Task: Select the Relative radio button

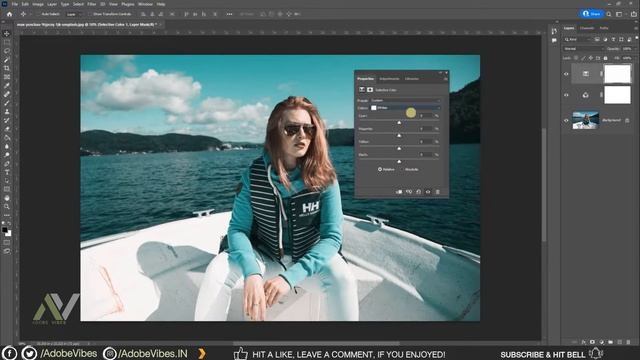Action: 380,169
